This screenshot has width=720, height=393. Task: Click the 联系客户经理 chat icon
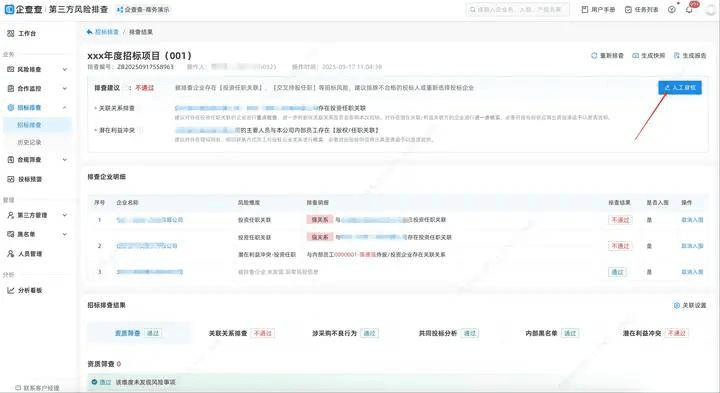pyautogui.click(x=18, y=388)
